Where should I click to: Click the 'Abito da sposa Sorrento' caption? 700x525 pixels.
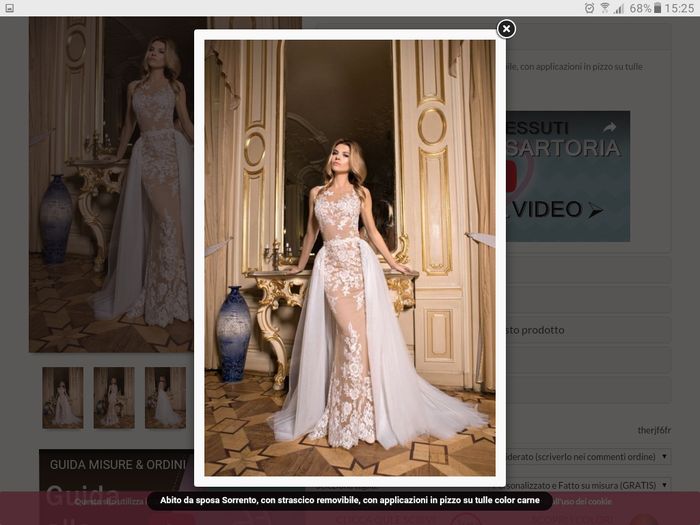(x=349, y=501)
